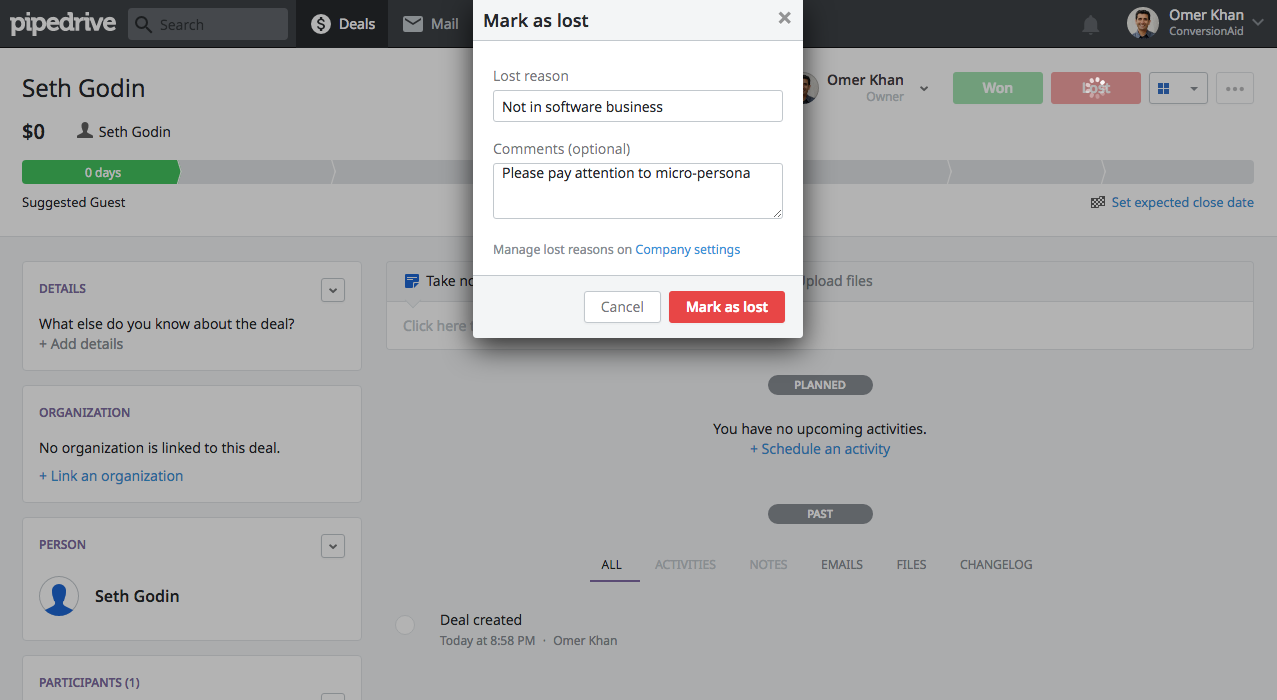Open the Company settings link
Image resolution: width=1277 pixels, height=700 pixels.
click(x=687, y=250)
